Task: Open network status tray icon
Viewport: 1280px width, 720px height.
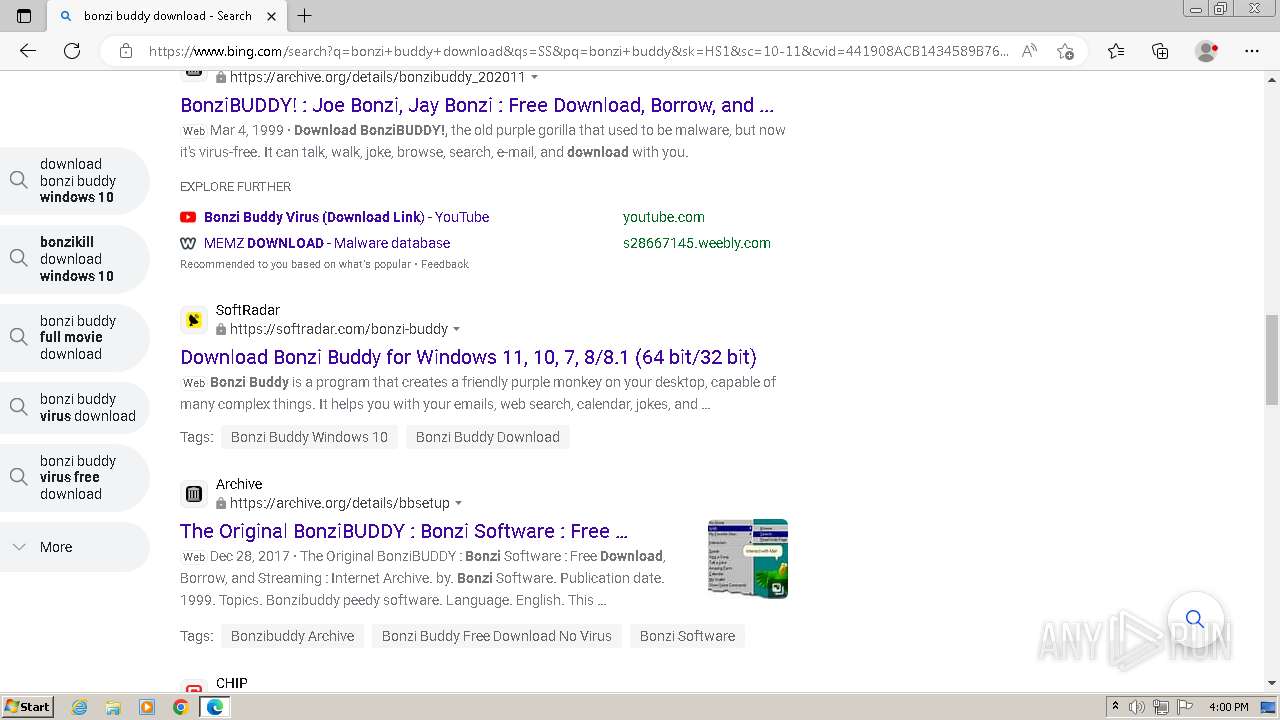Action: (1163, 707)
